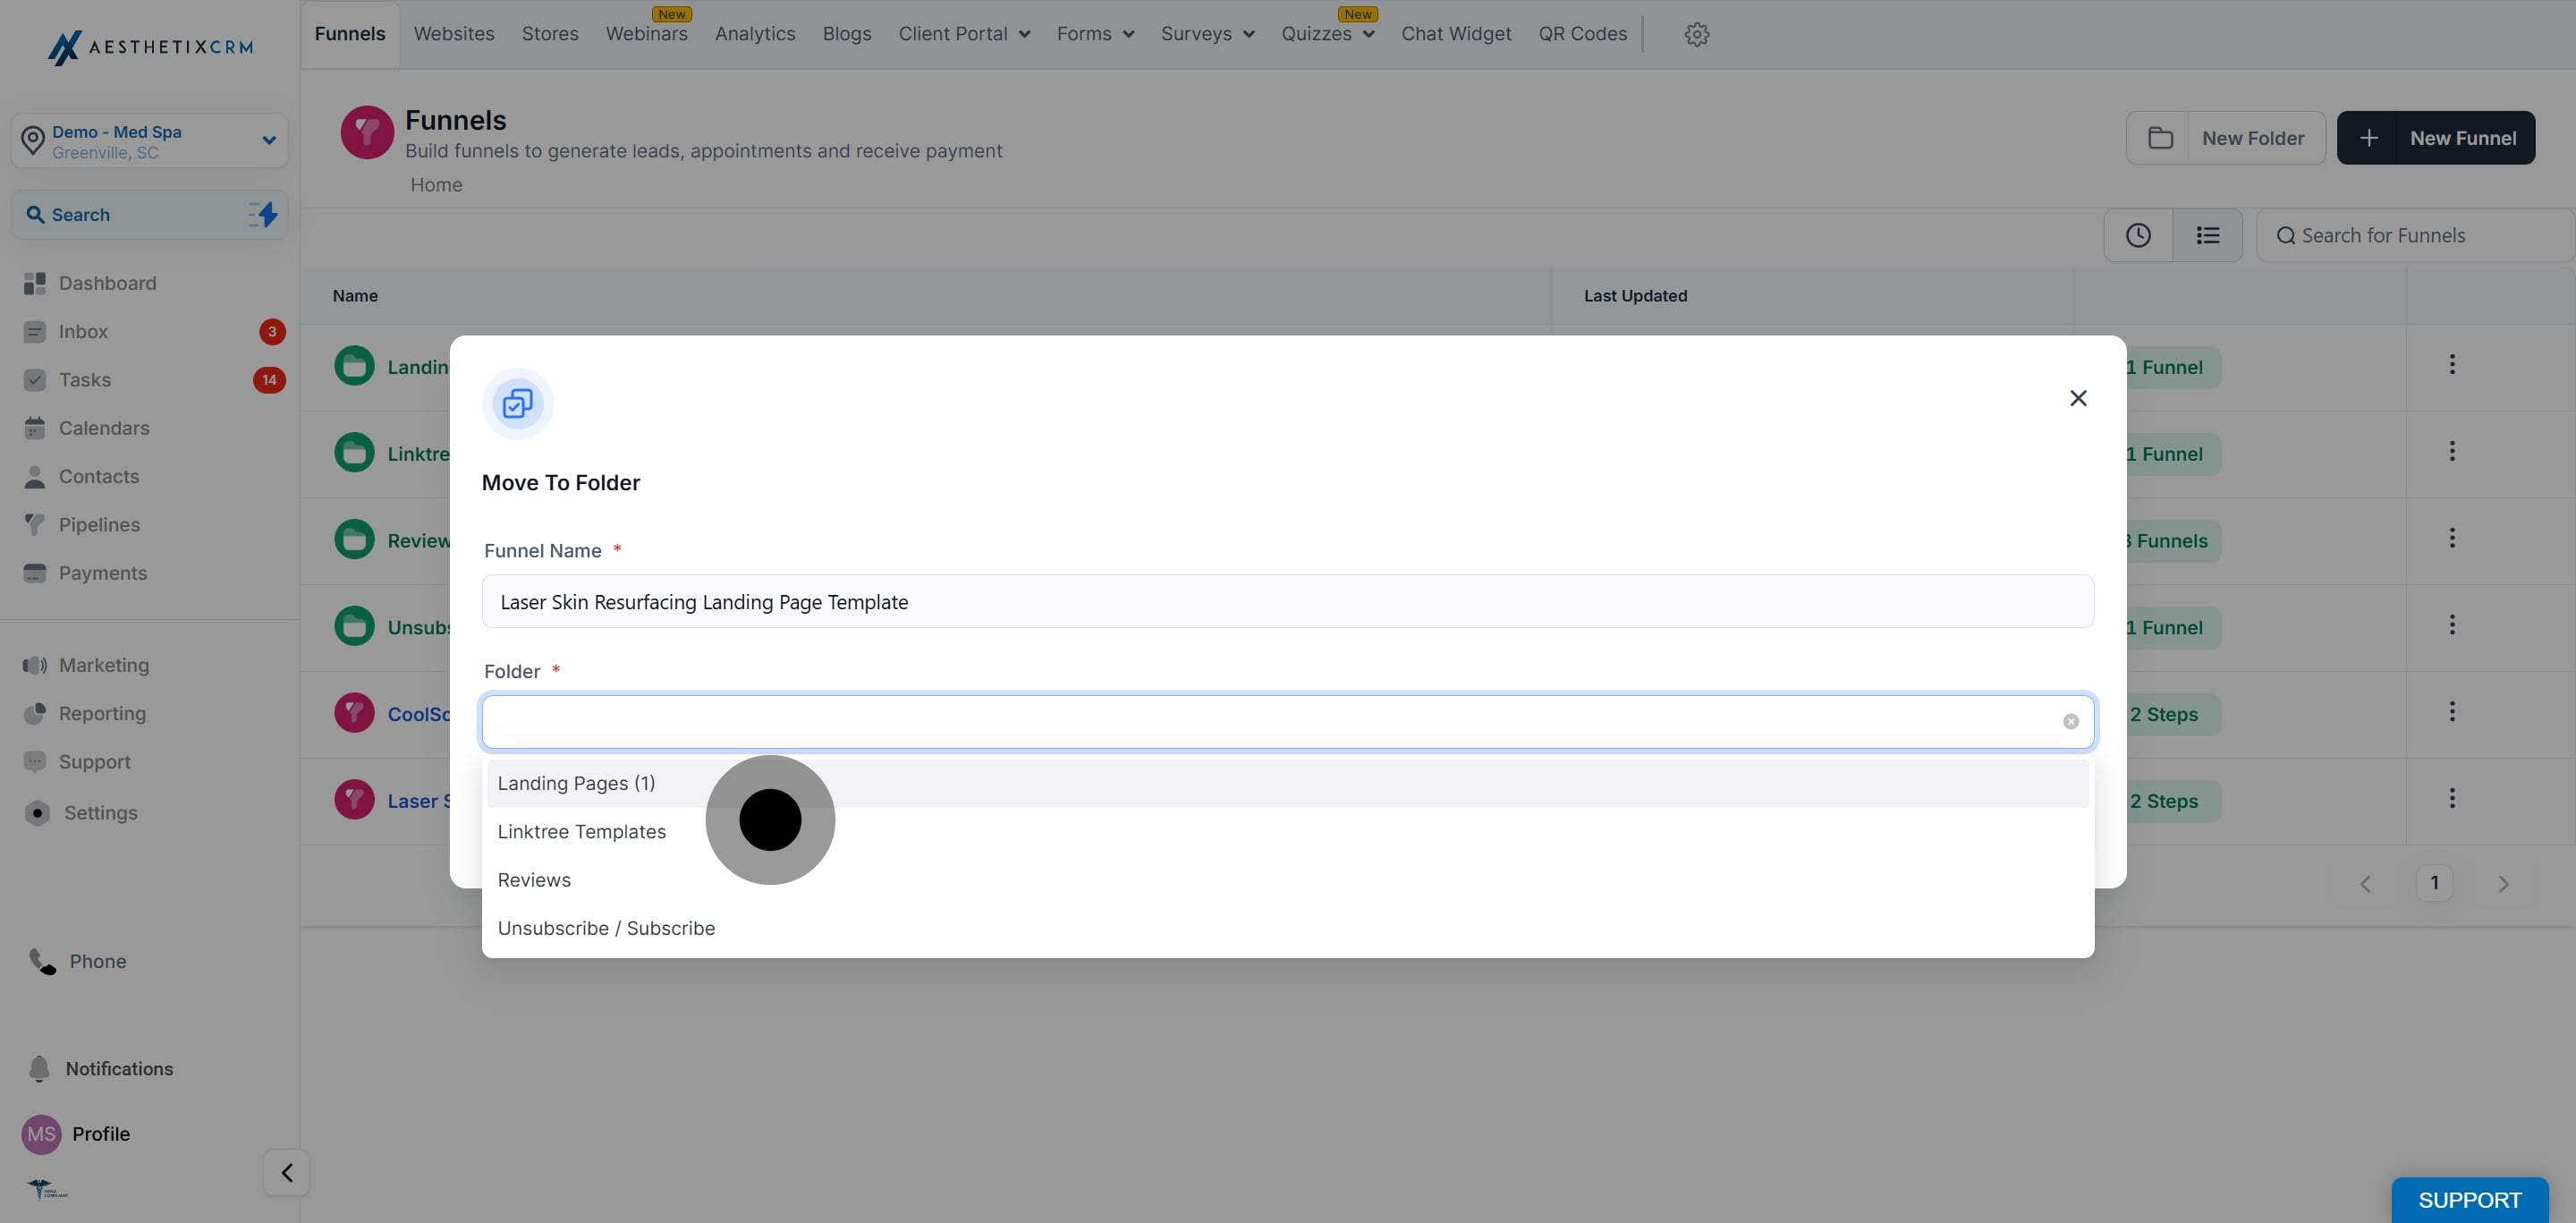
Task: Click the New Folder button
Action: click(2225, 138)
